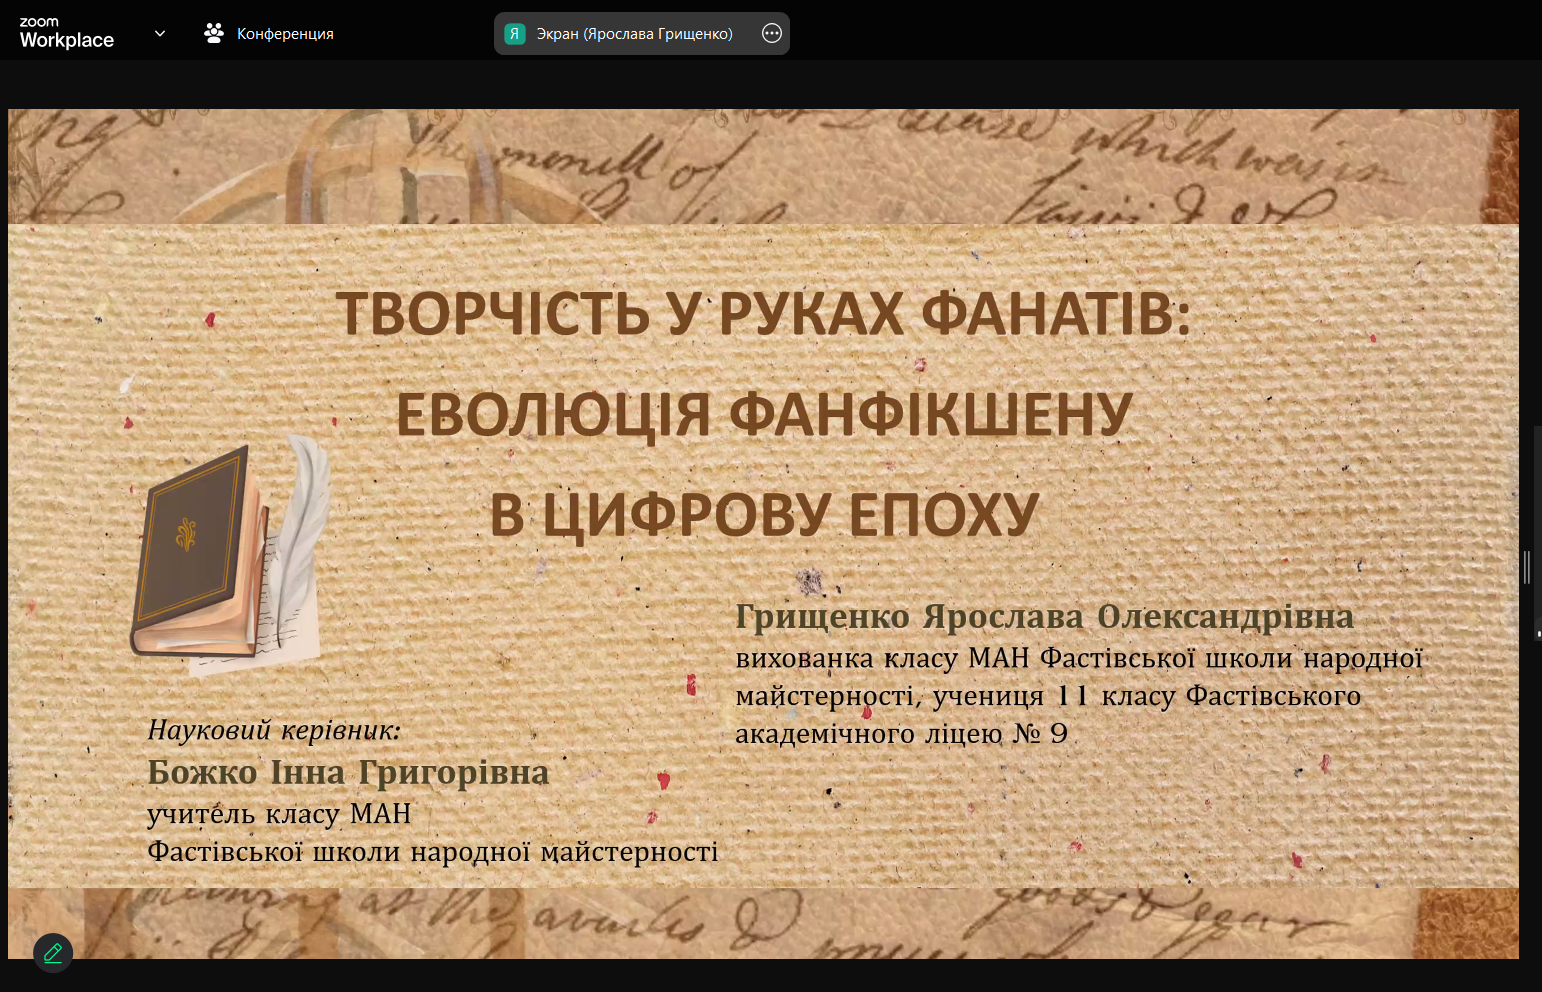Open more options for the shared screen
Viewport: 1542px width, 992px height.
[771, 34]
